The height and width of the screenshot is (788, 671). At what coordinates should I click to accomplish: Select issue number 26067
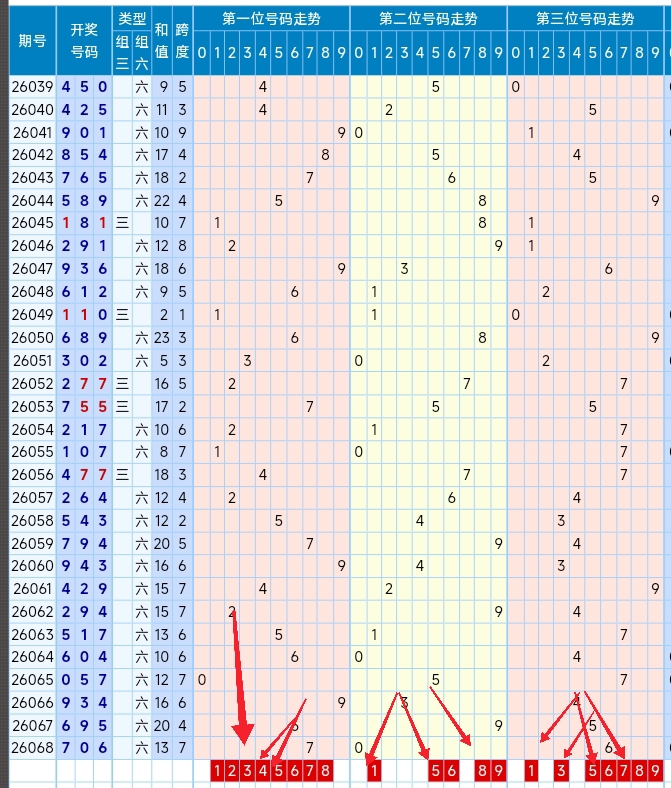point(33,726)
